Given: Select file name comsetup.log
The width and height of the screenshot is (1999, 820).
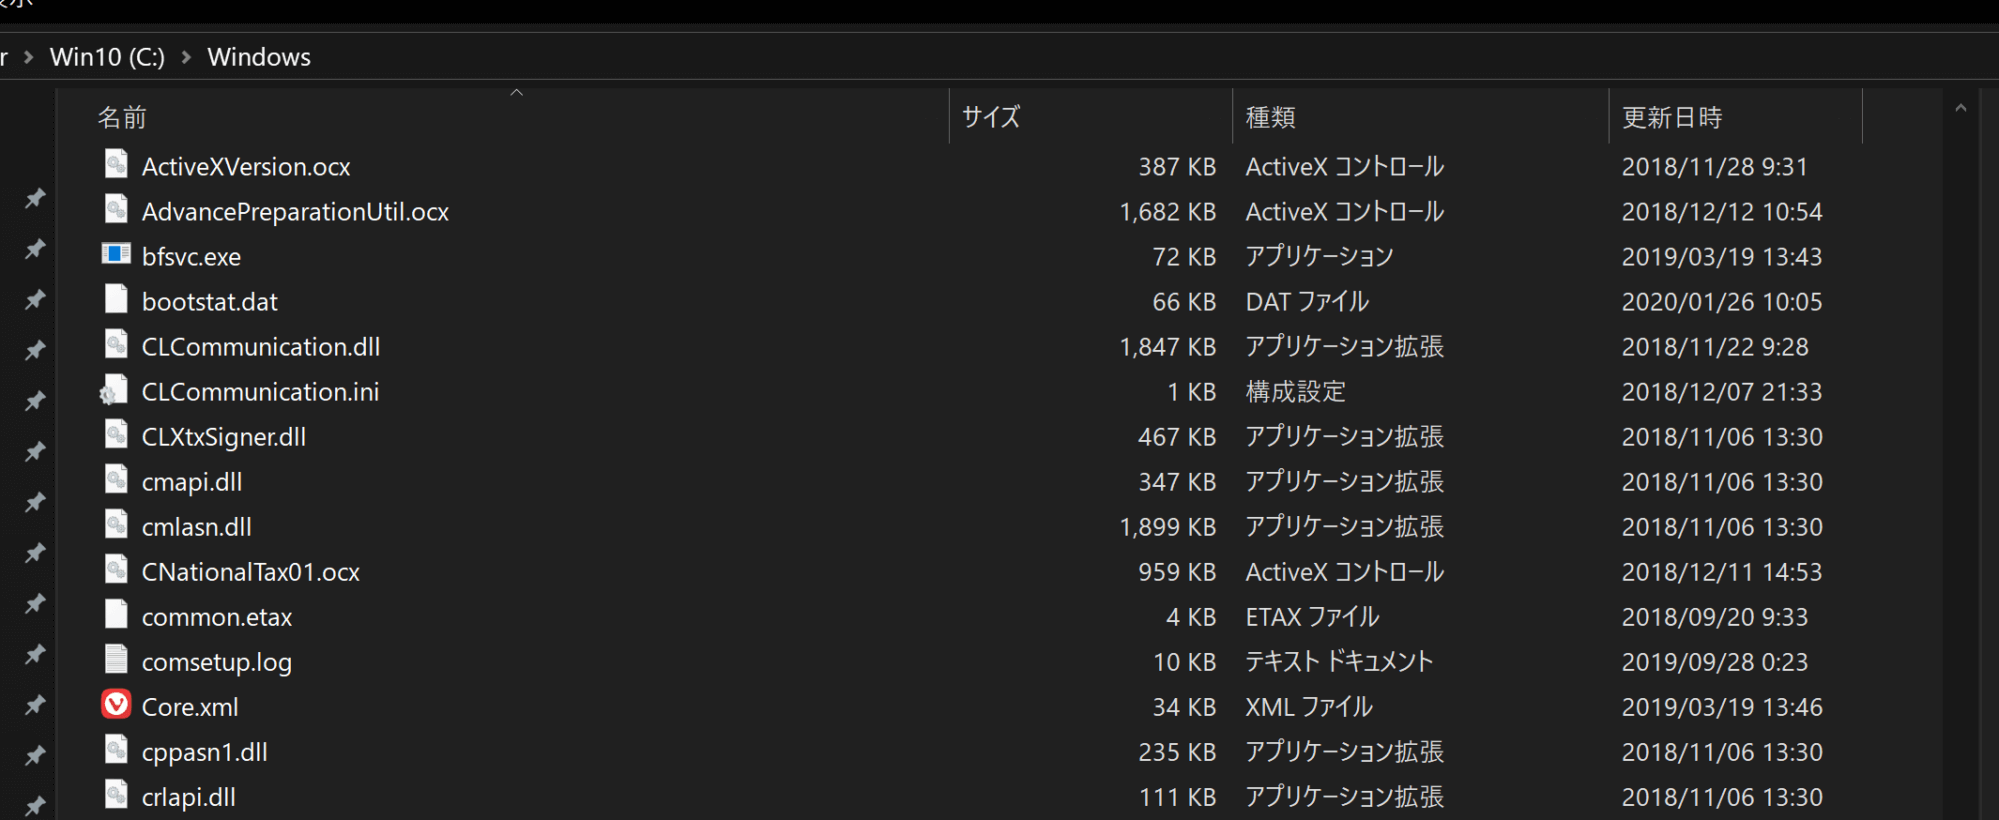Looking at the screenshot, I should [216, 662].
